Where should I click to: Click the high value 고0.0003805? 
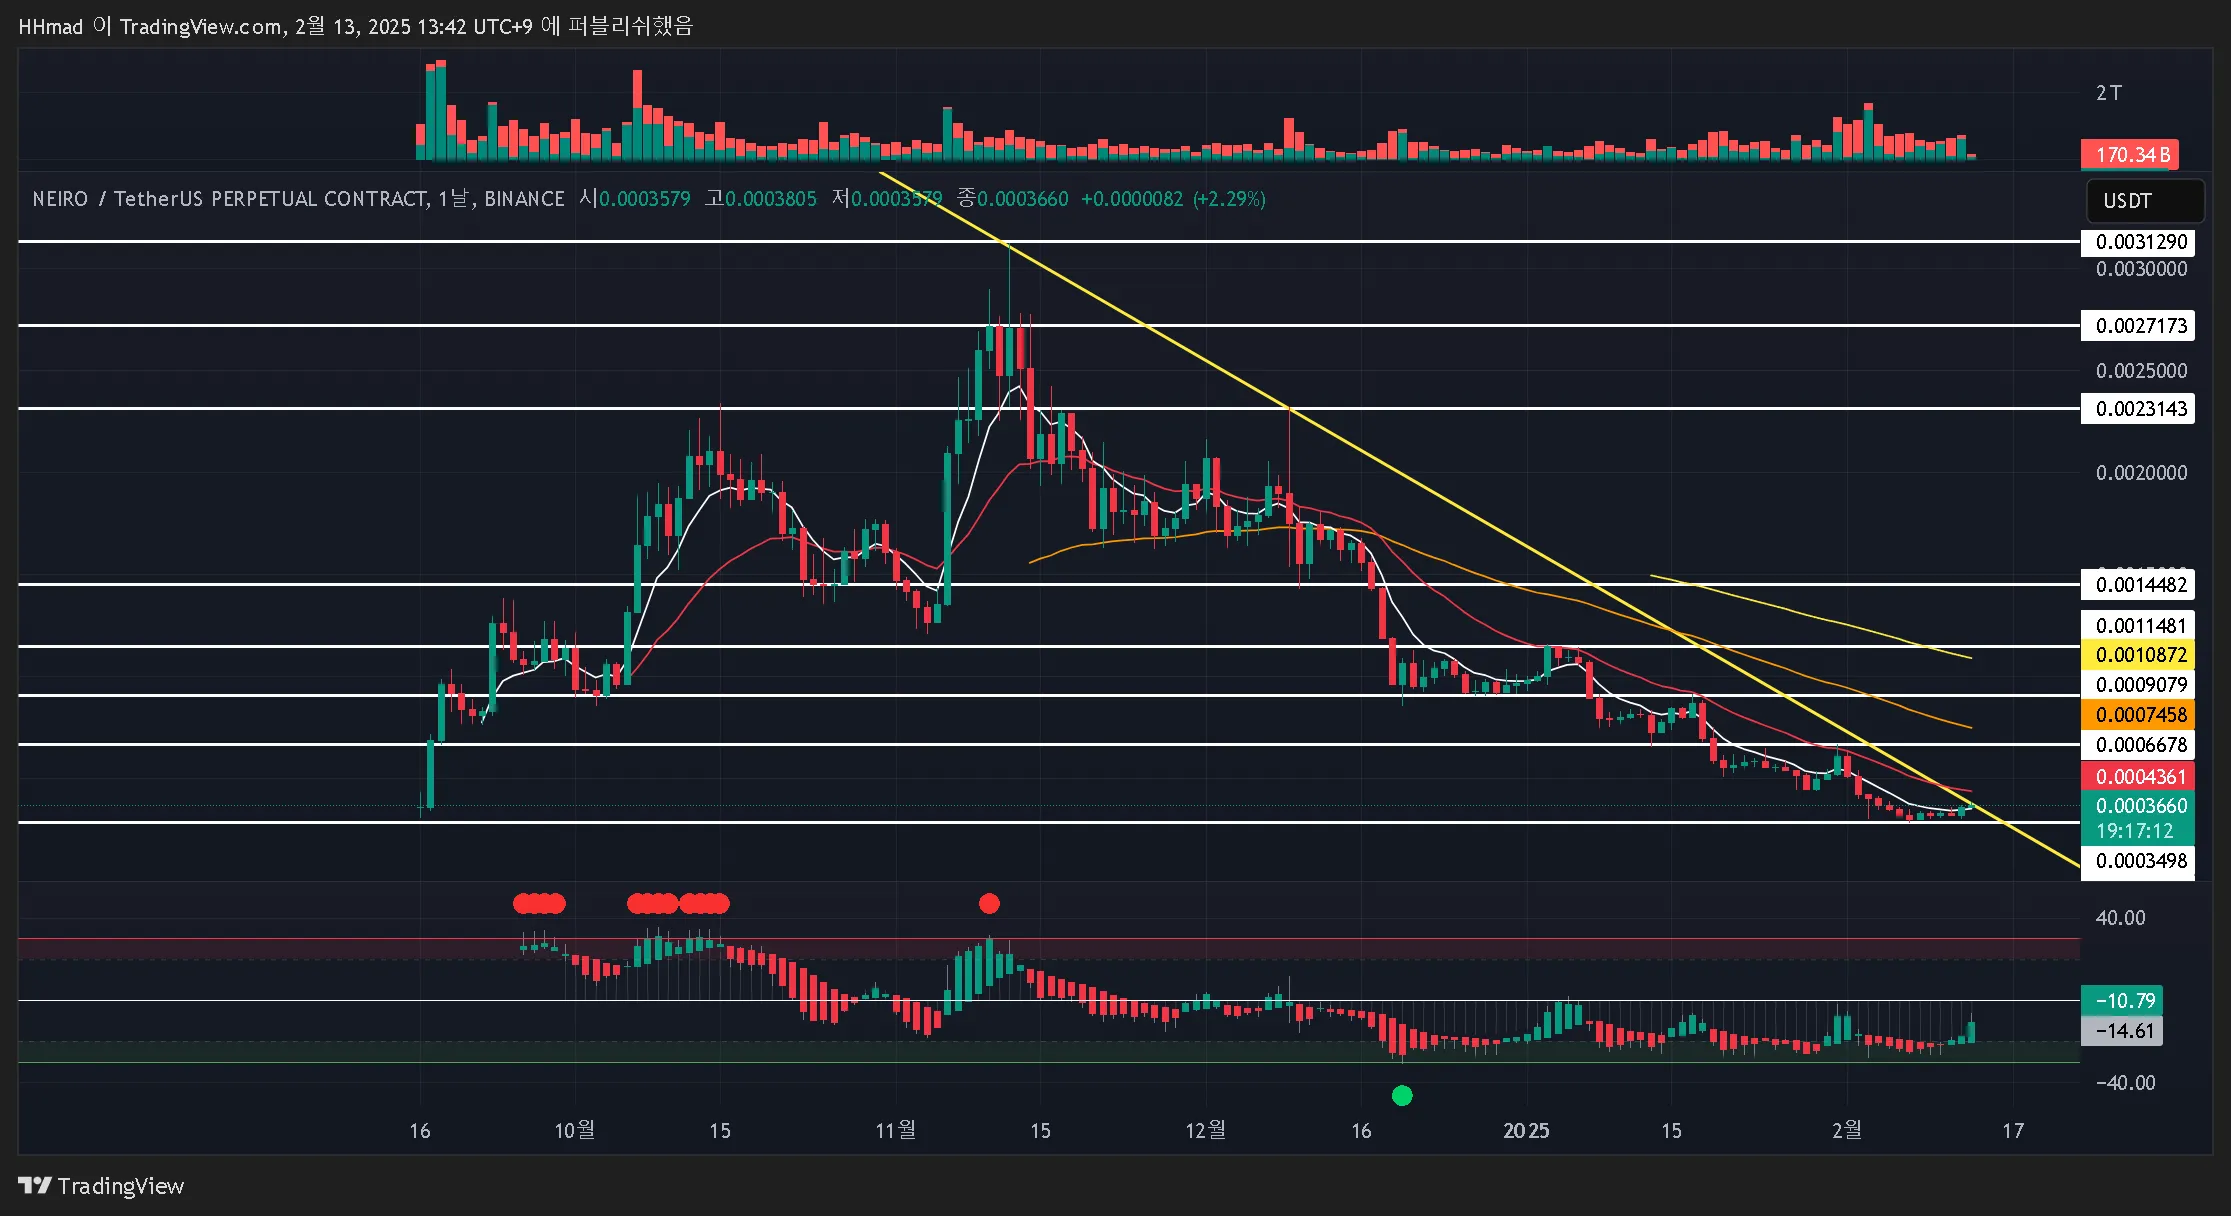[761, 199]
